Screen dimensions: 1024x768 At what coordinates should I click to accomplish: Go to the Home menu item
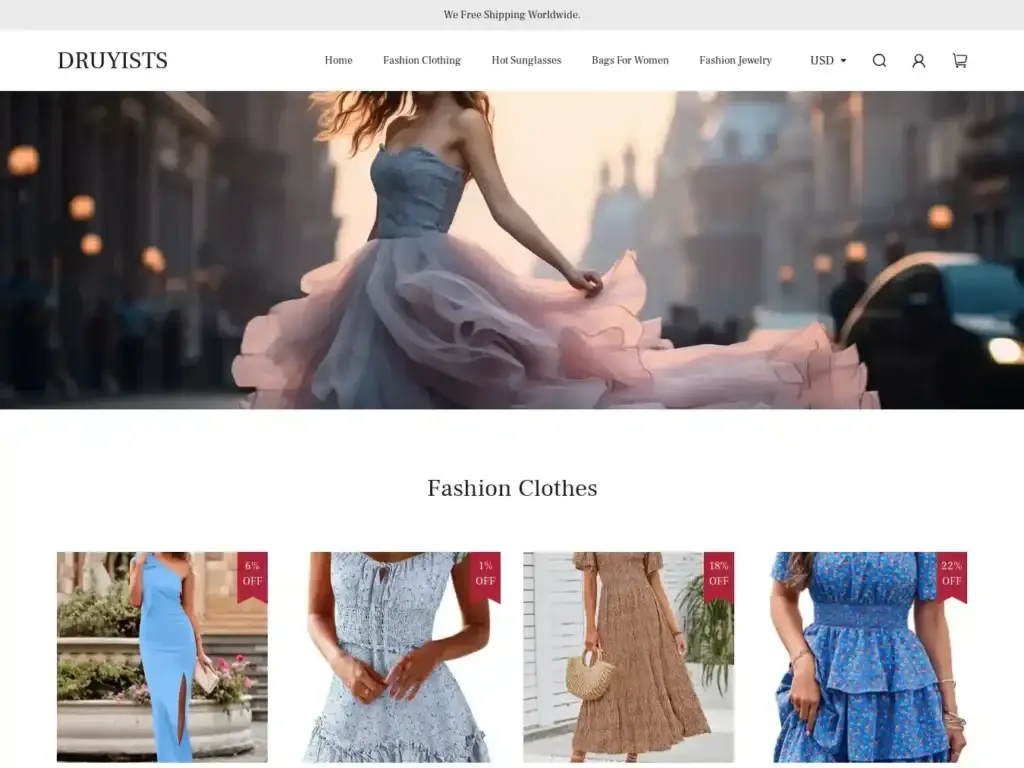(x=338, y=61)
